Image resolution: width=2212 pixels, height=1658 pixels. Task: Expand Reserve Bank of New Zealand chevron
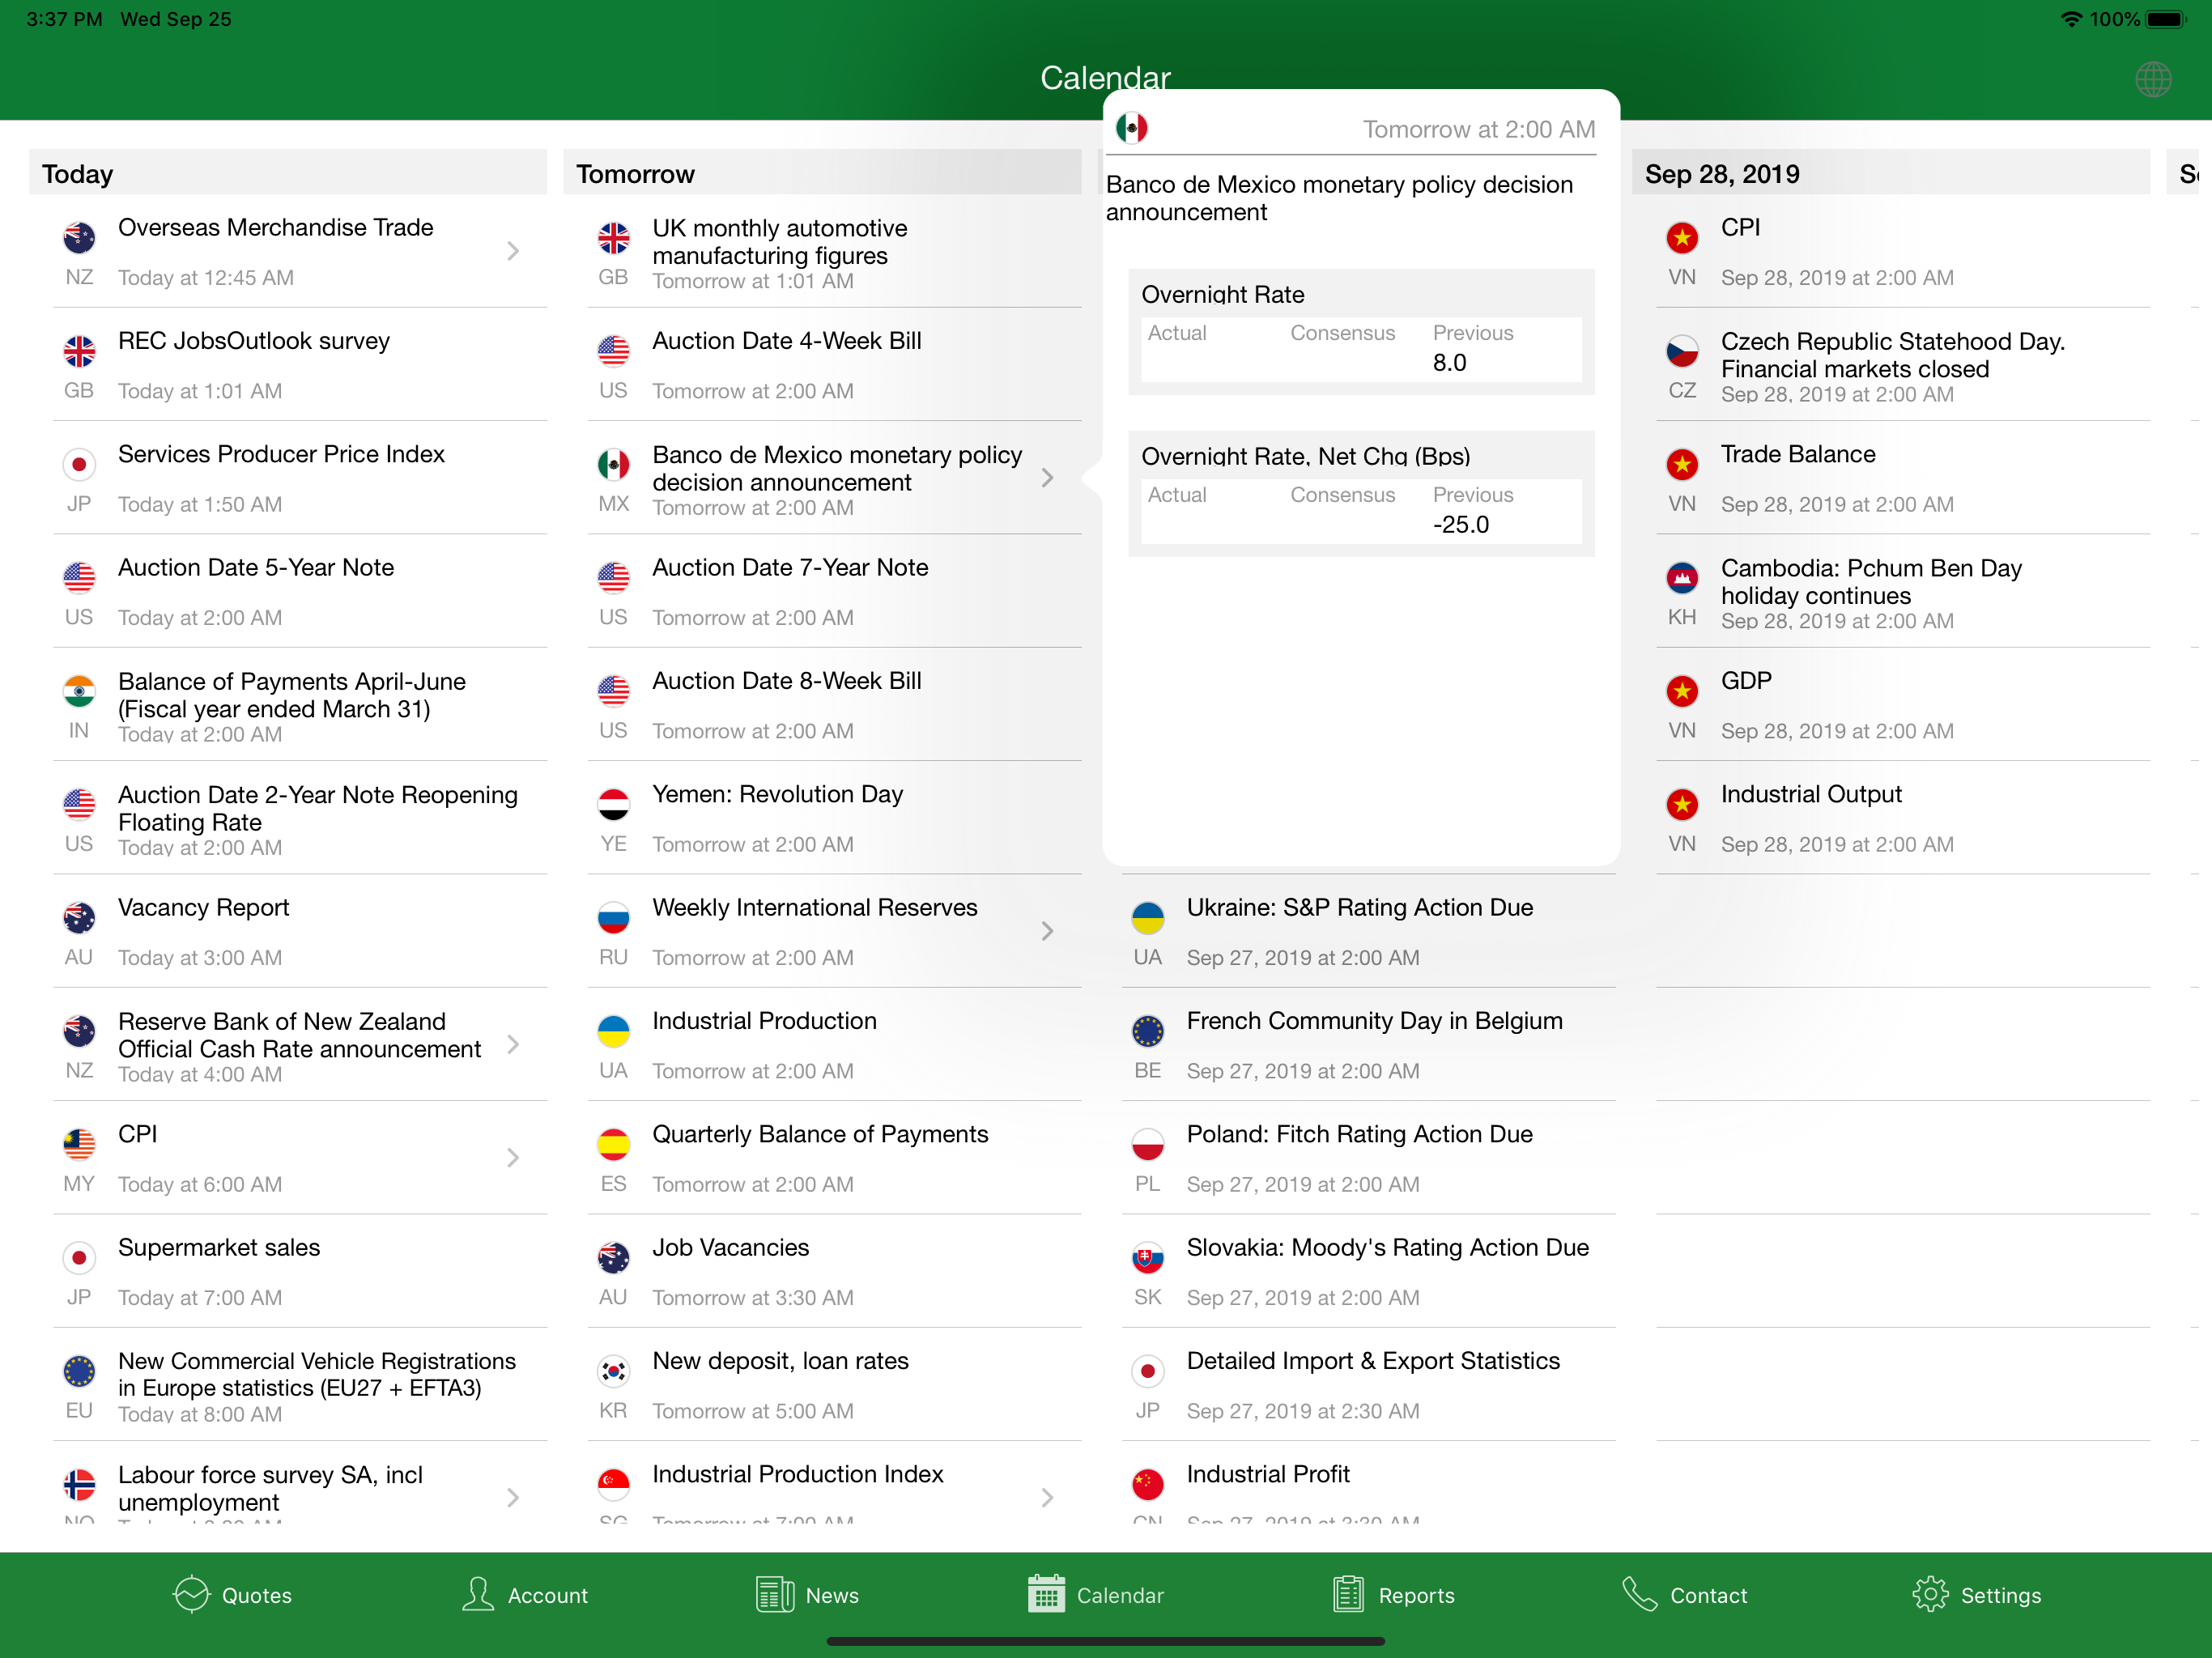[x=513, y=1044]
